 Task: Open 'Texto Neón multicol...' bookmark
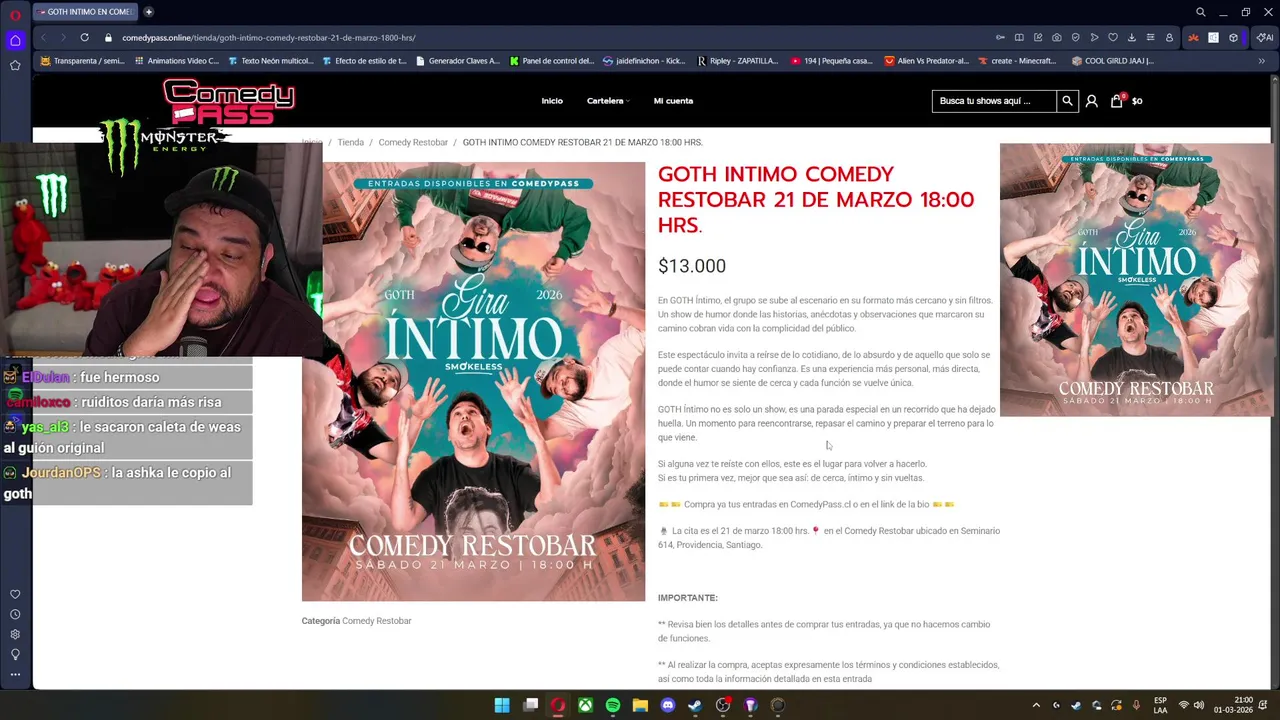[x=270, y=61]
